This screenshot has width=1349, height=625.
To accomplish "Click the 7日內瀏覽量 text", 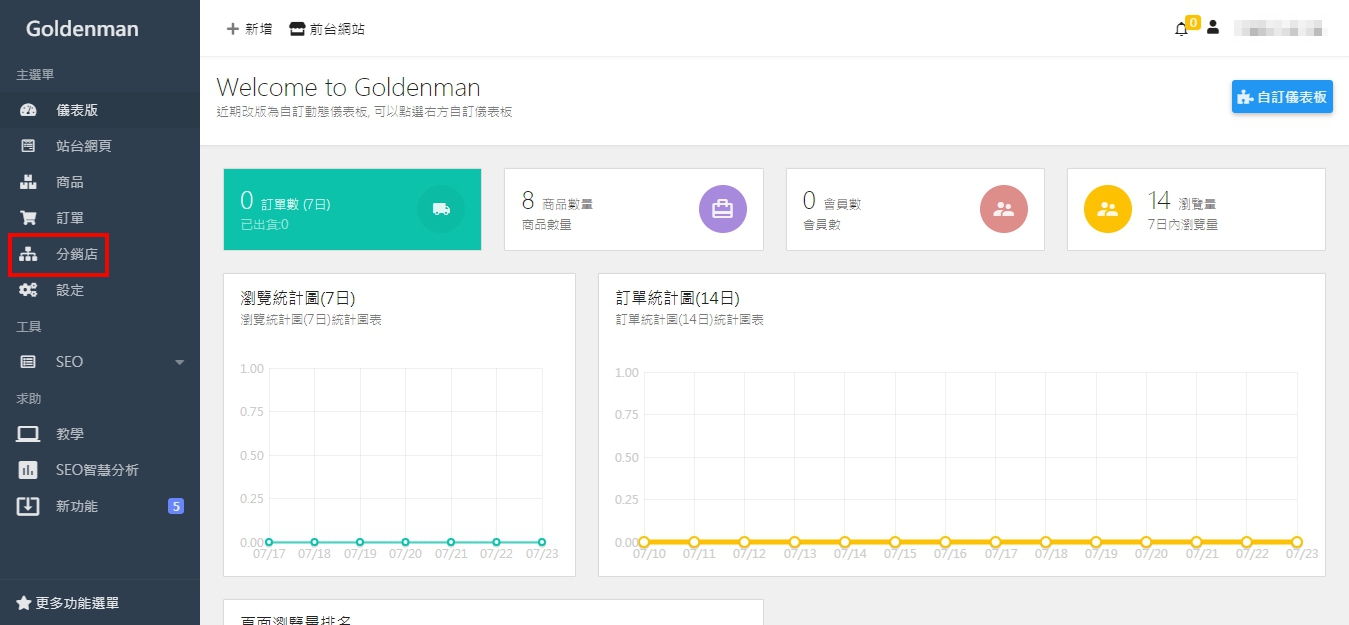I will click(x=1182, y=224).
